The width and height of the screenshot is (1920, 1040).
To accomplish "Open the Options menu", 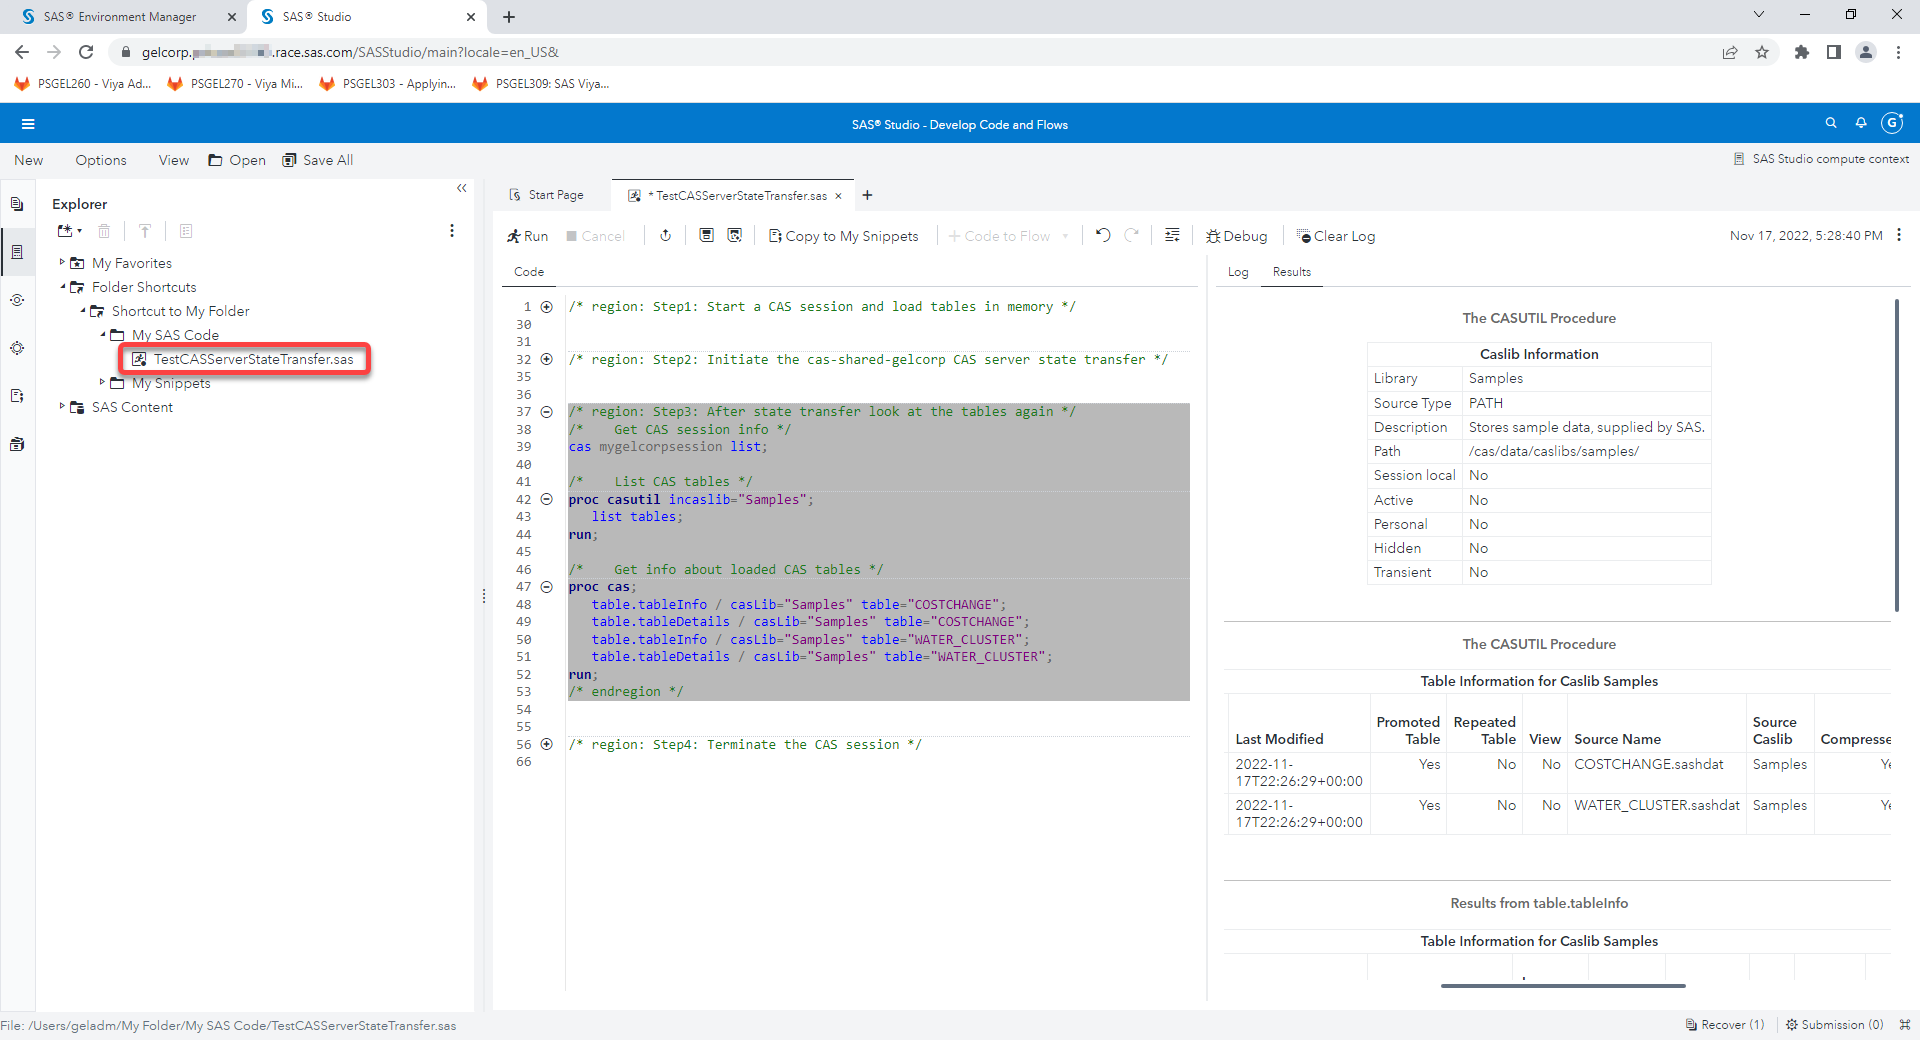I will coord(101,160).
